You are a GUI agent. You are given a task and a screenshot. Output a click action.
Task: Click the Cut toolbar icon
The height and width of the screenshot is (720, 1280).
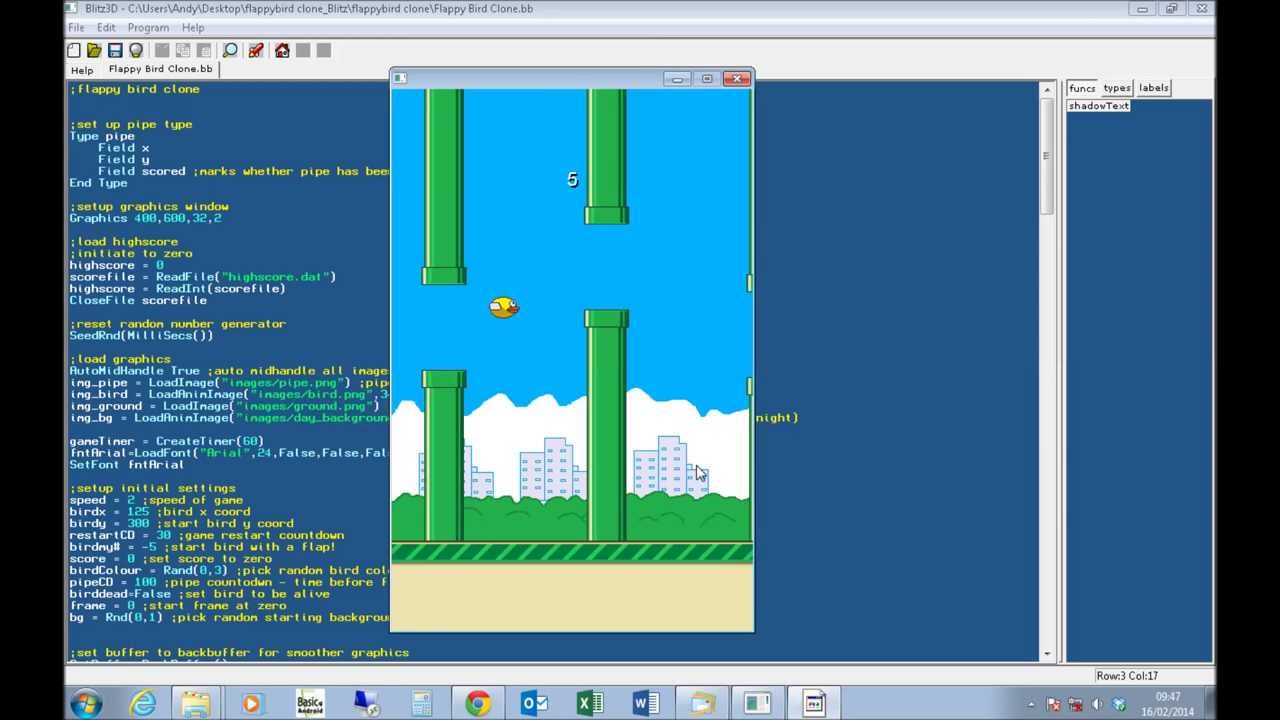pyautogui.click(x=162, y=50)
